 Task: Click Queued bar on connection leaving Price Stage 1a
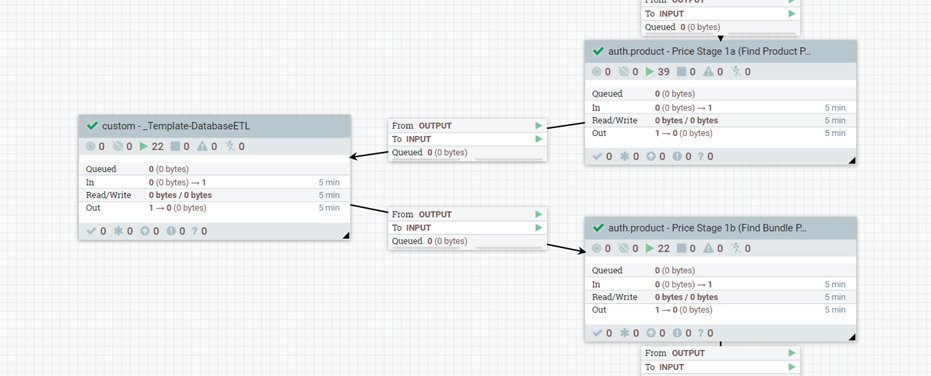tap(467, 153)
